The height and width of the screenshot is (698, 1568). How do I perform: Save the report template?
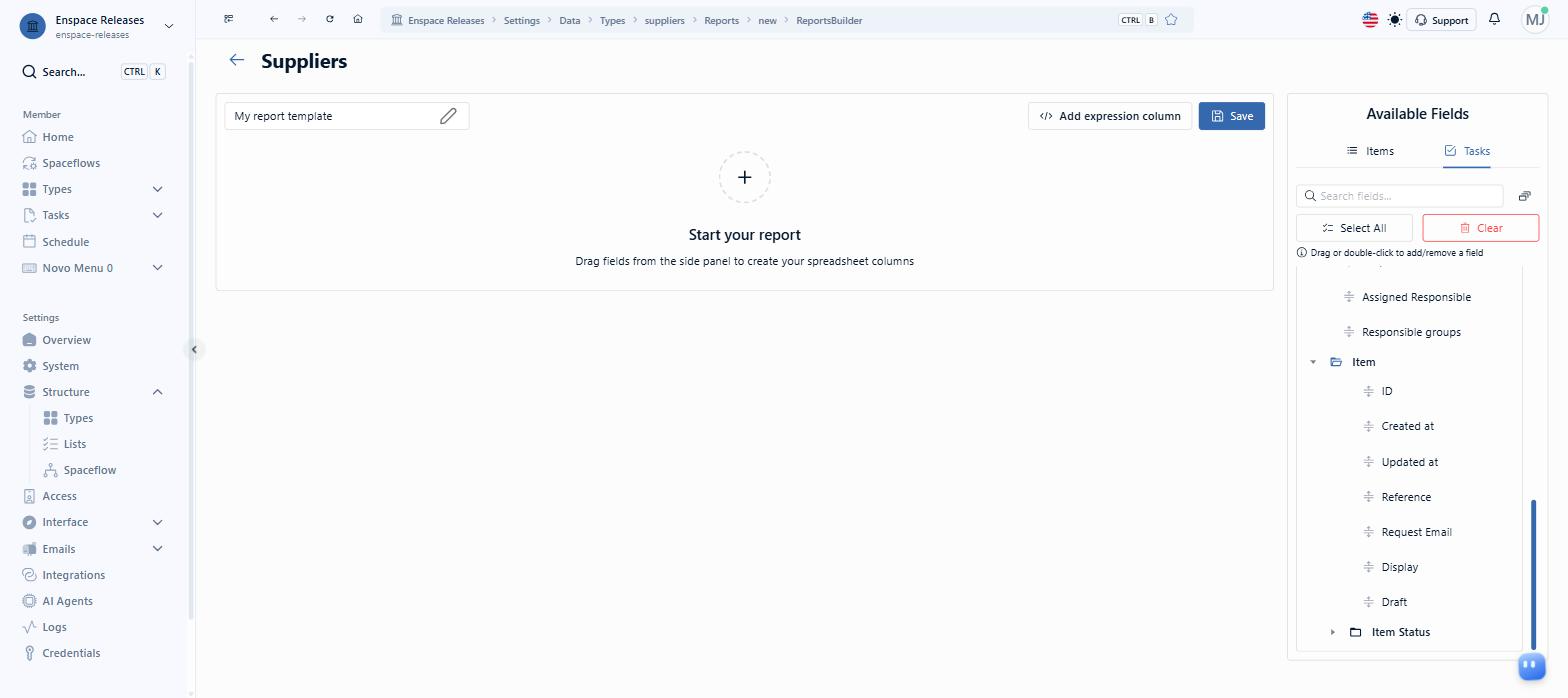(1232, 116)
